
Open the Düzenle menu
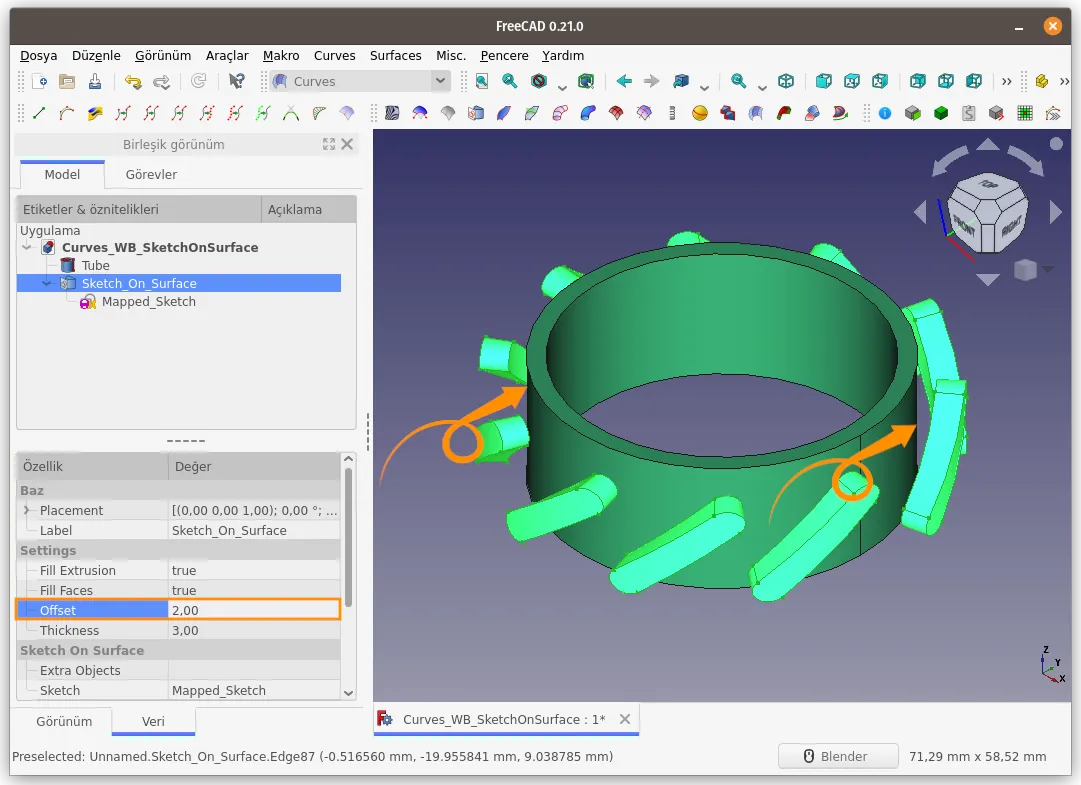tap(96, 56)
